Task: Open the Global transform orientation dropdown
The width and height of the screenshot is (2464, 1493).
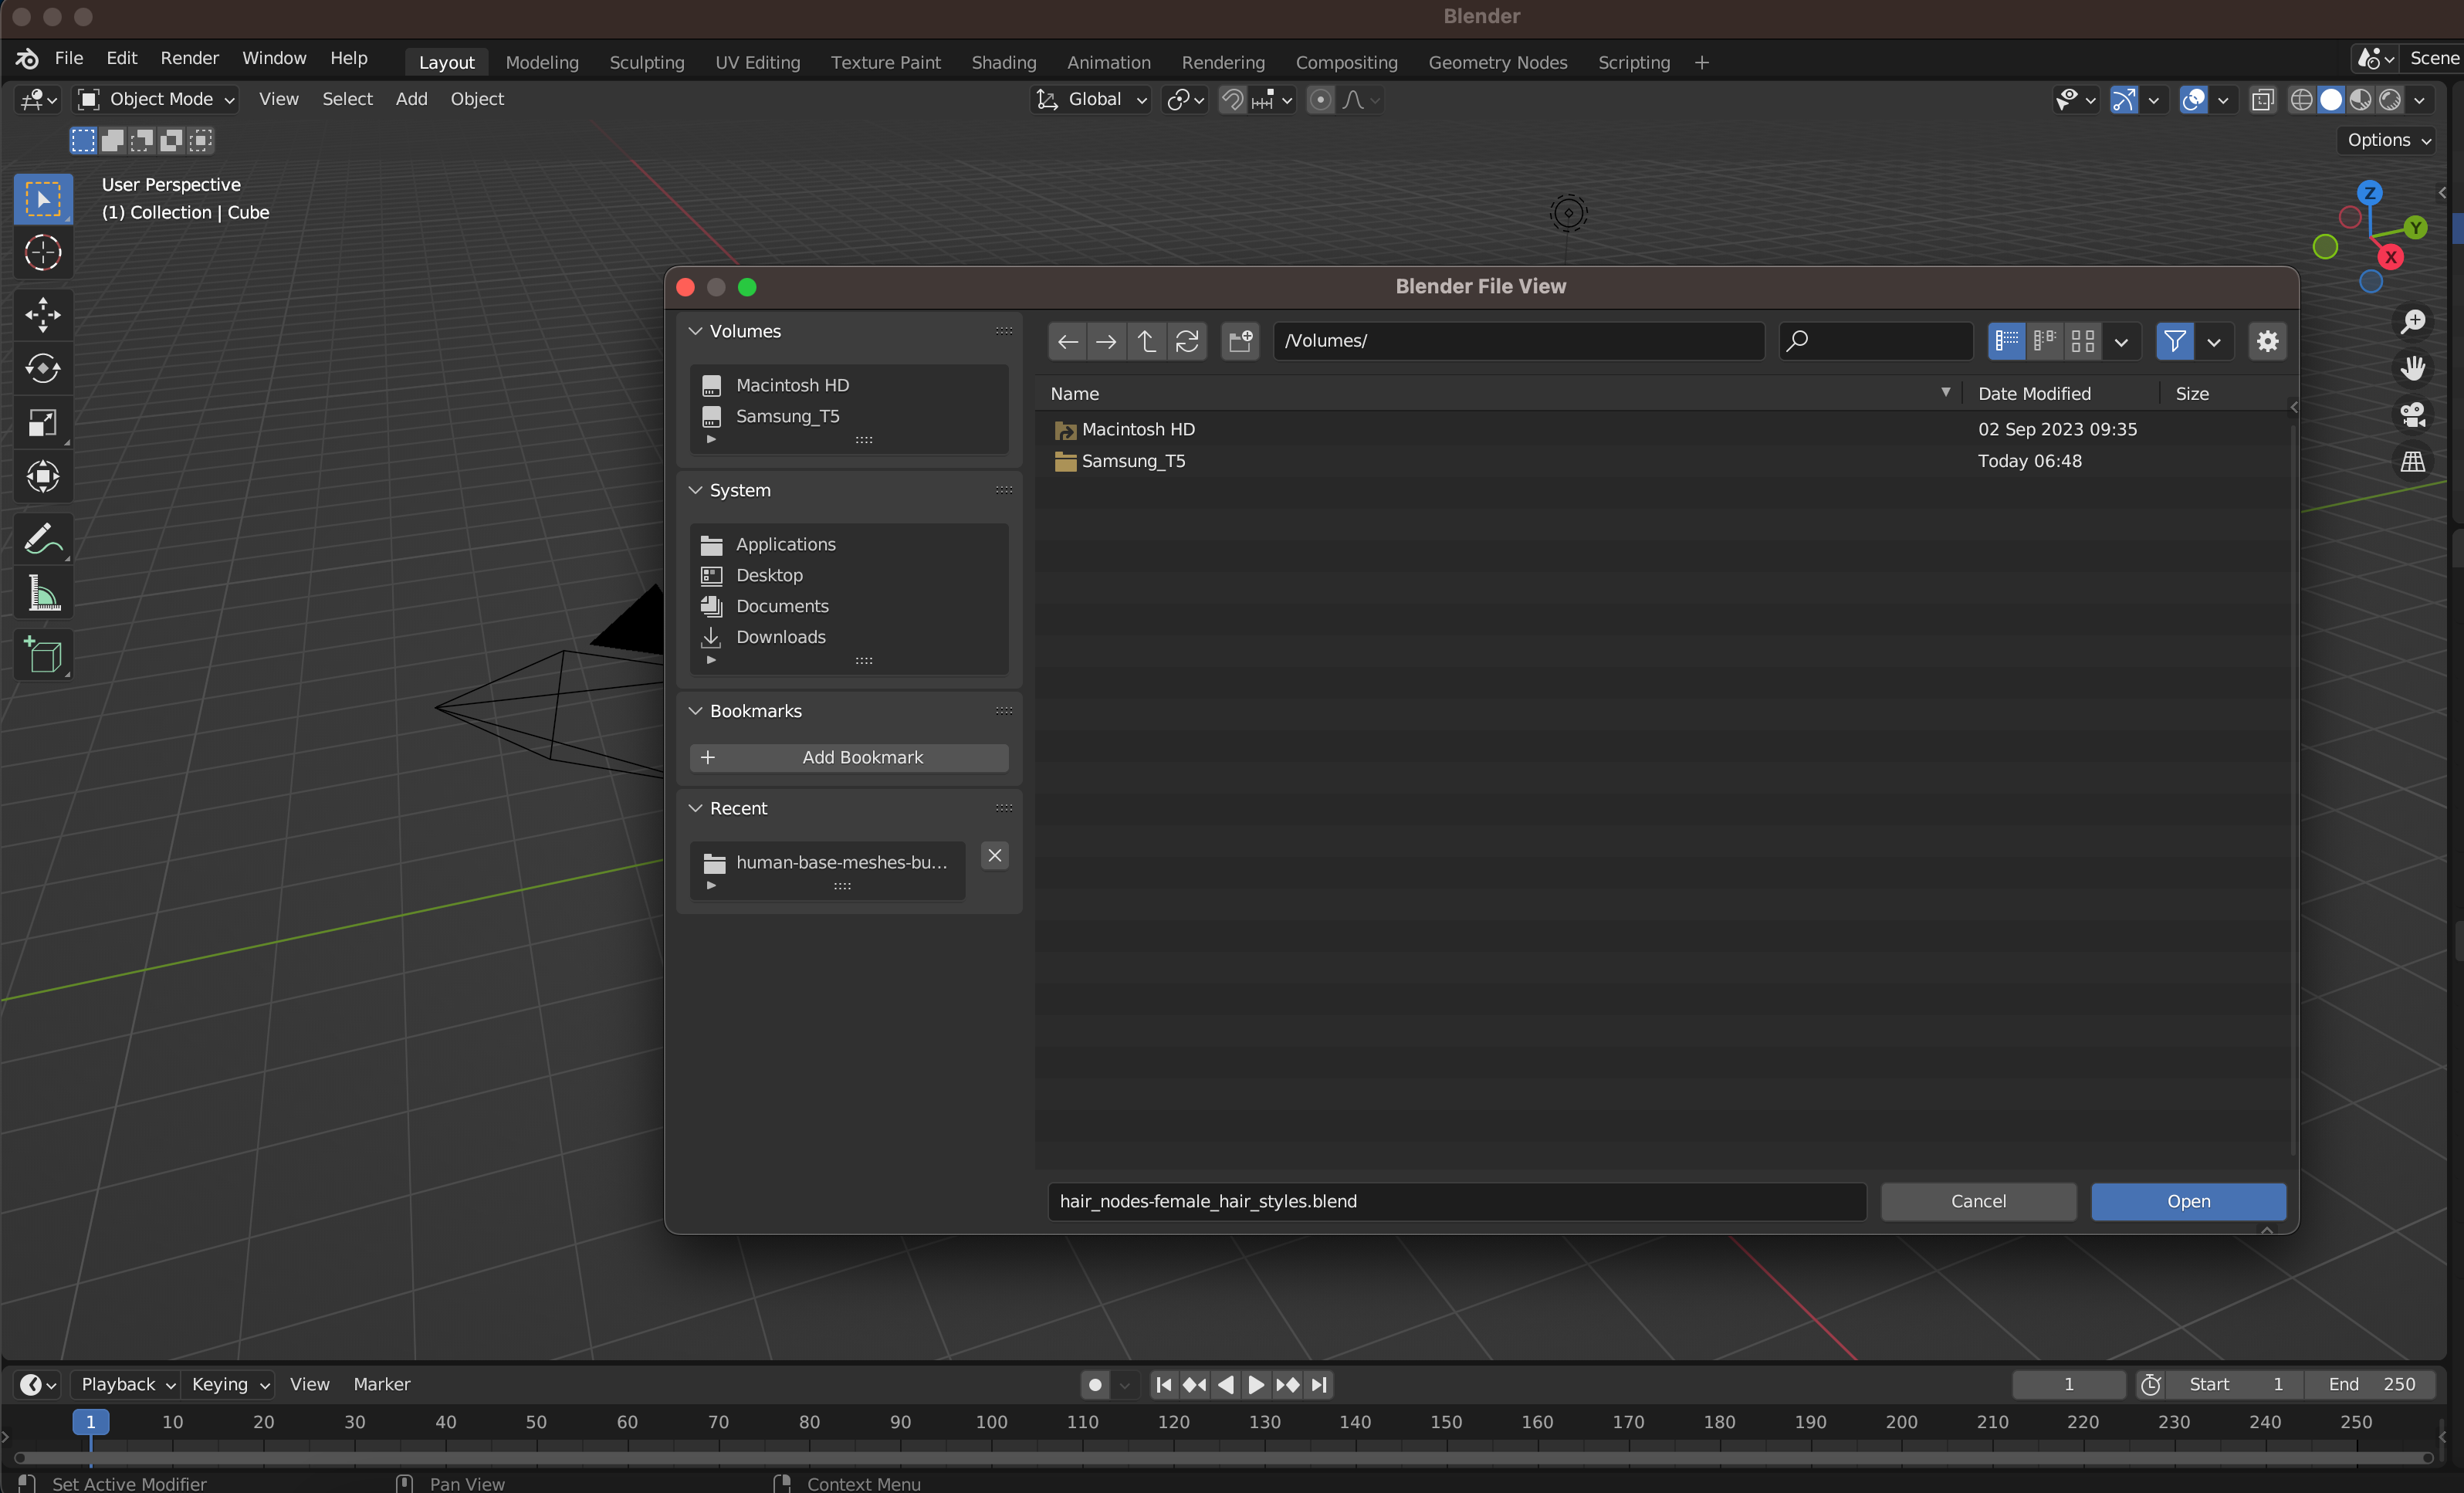Action: [x=1092, y=99]
